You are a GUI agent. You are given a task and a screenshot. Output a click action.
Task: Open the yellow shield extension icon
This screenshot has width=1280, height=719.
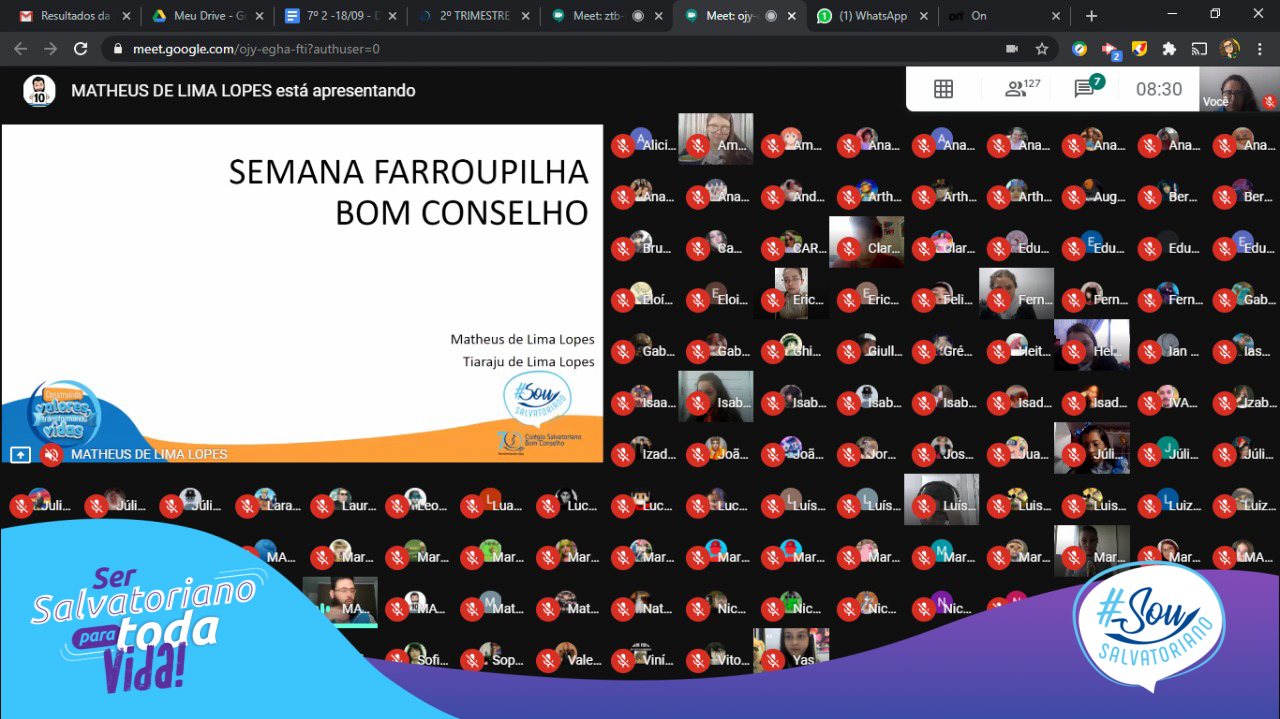[1139, 48]
